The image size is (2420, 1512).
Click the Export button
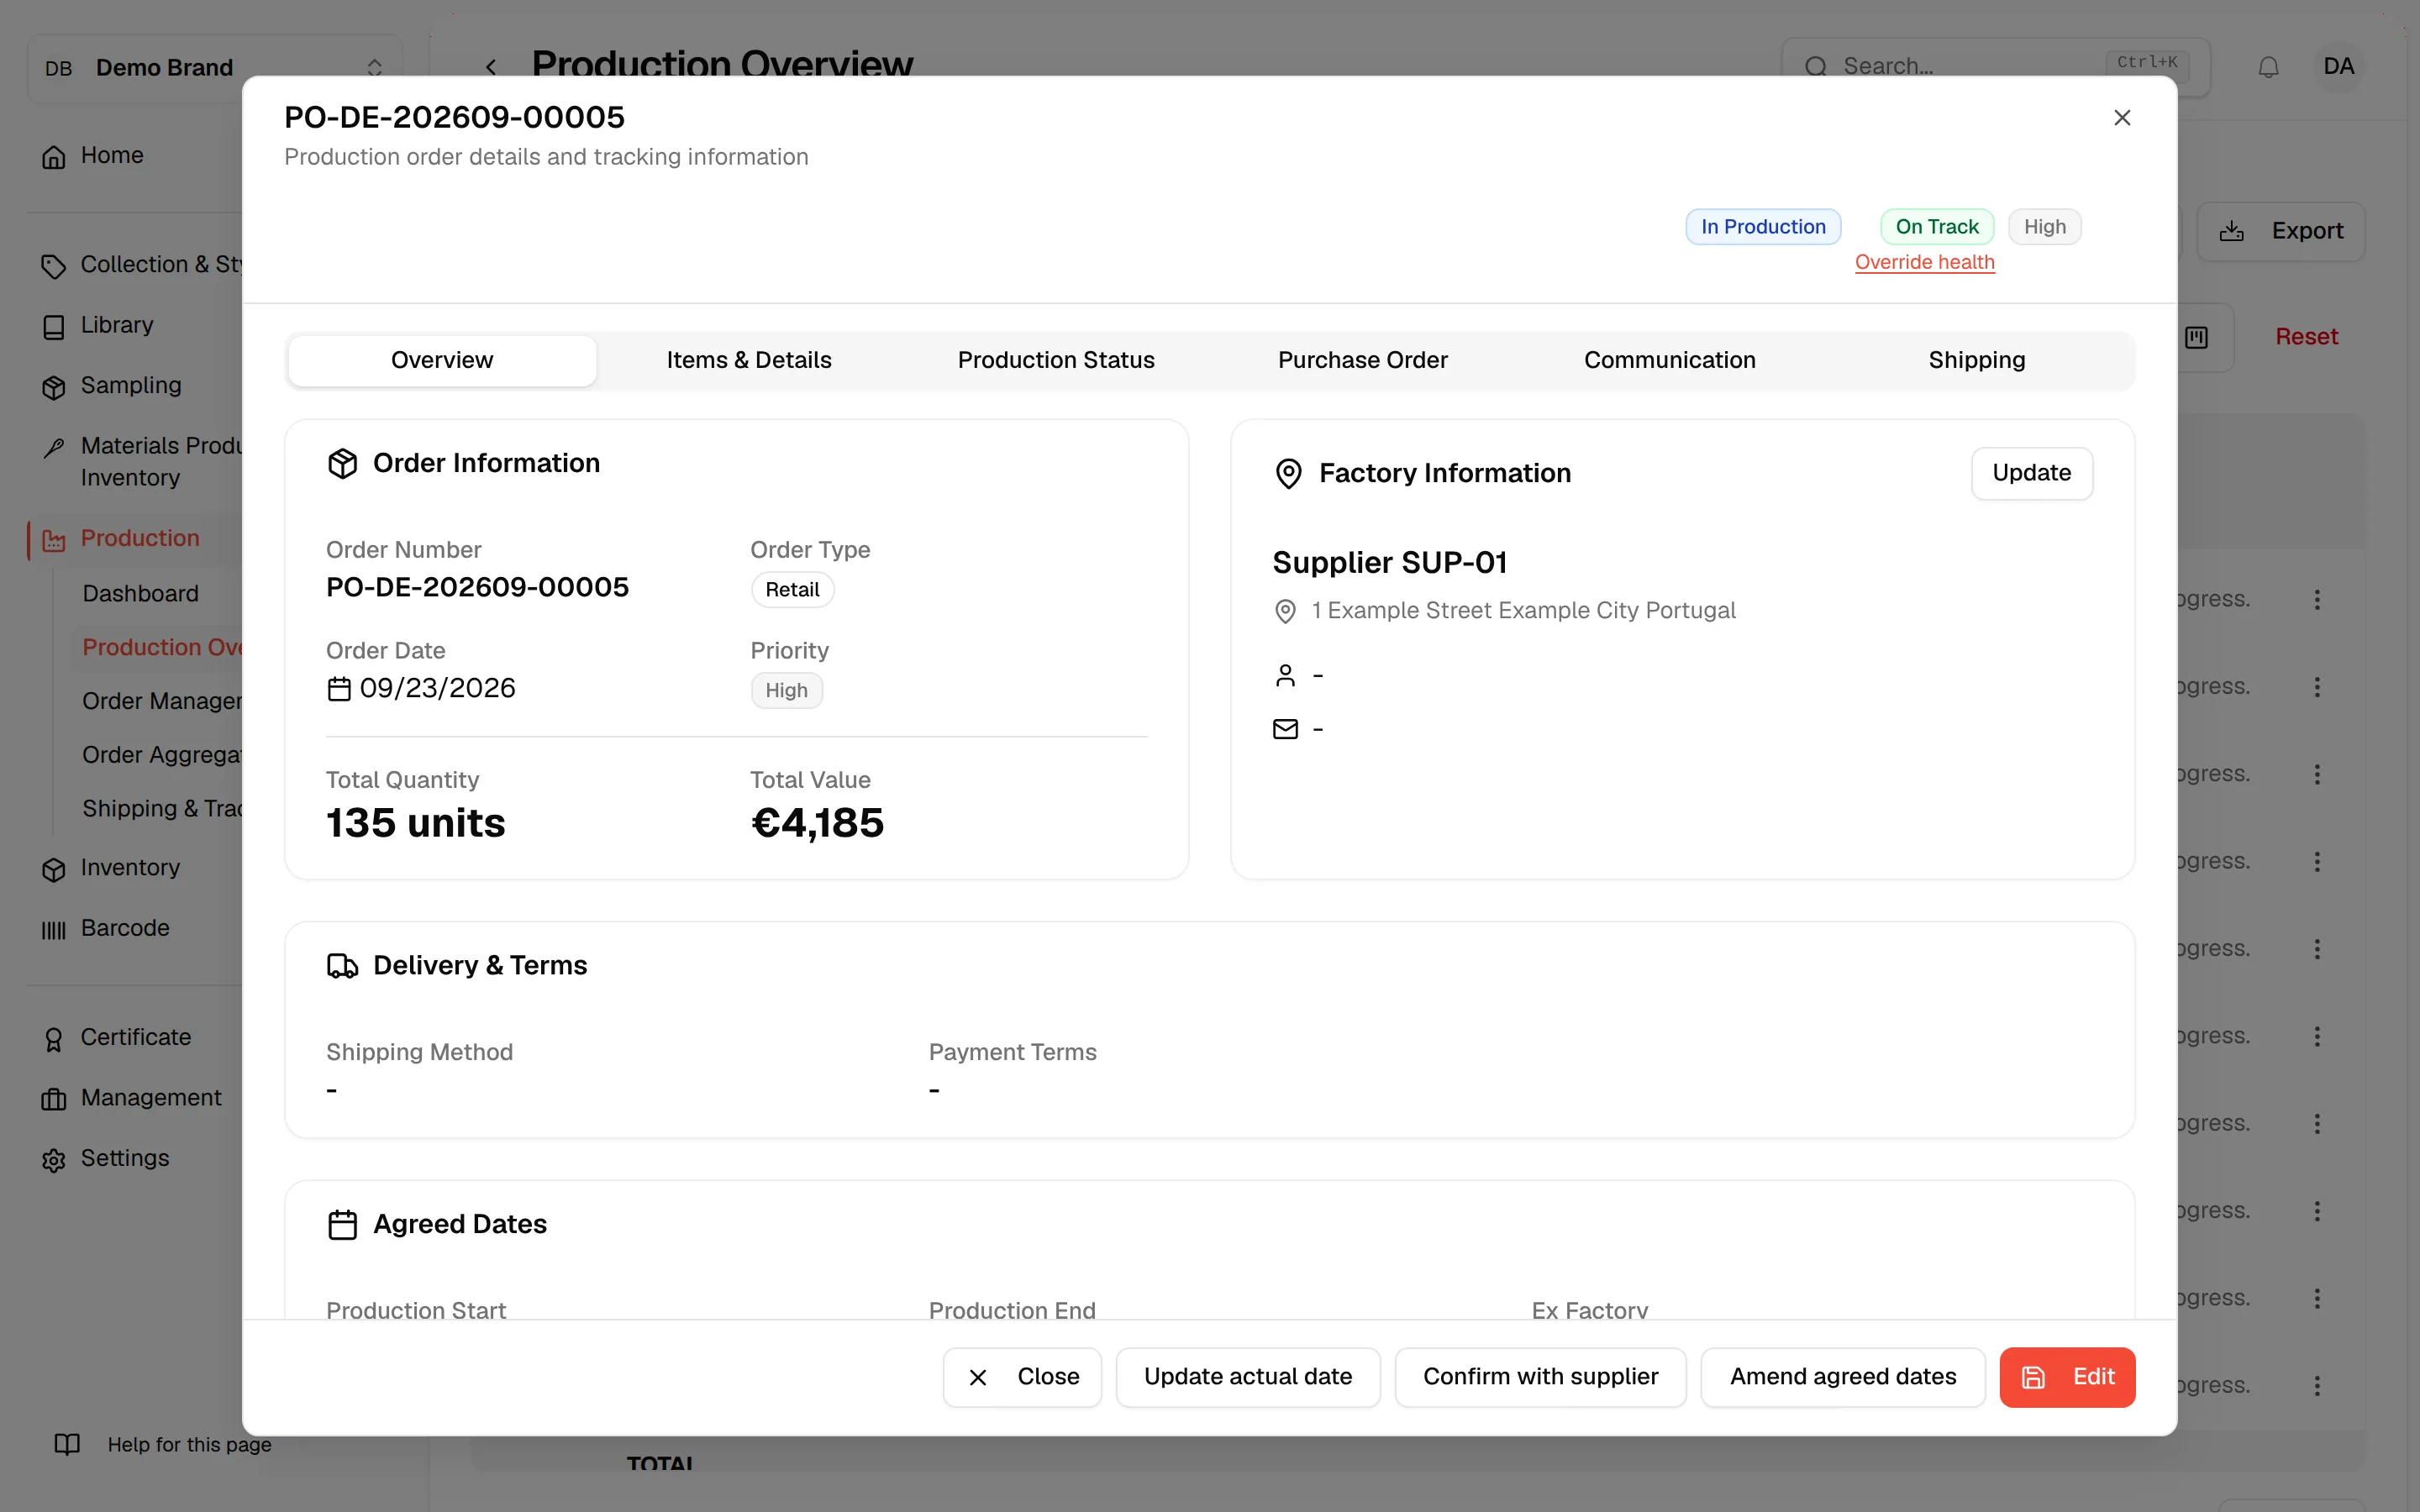(x=2280, y=231)
